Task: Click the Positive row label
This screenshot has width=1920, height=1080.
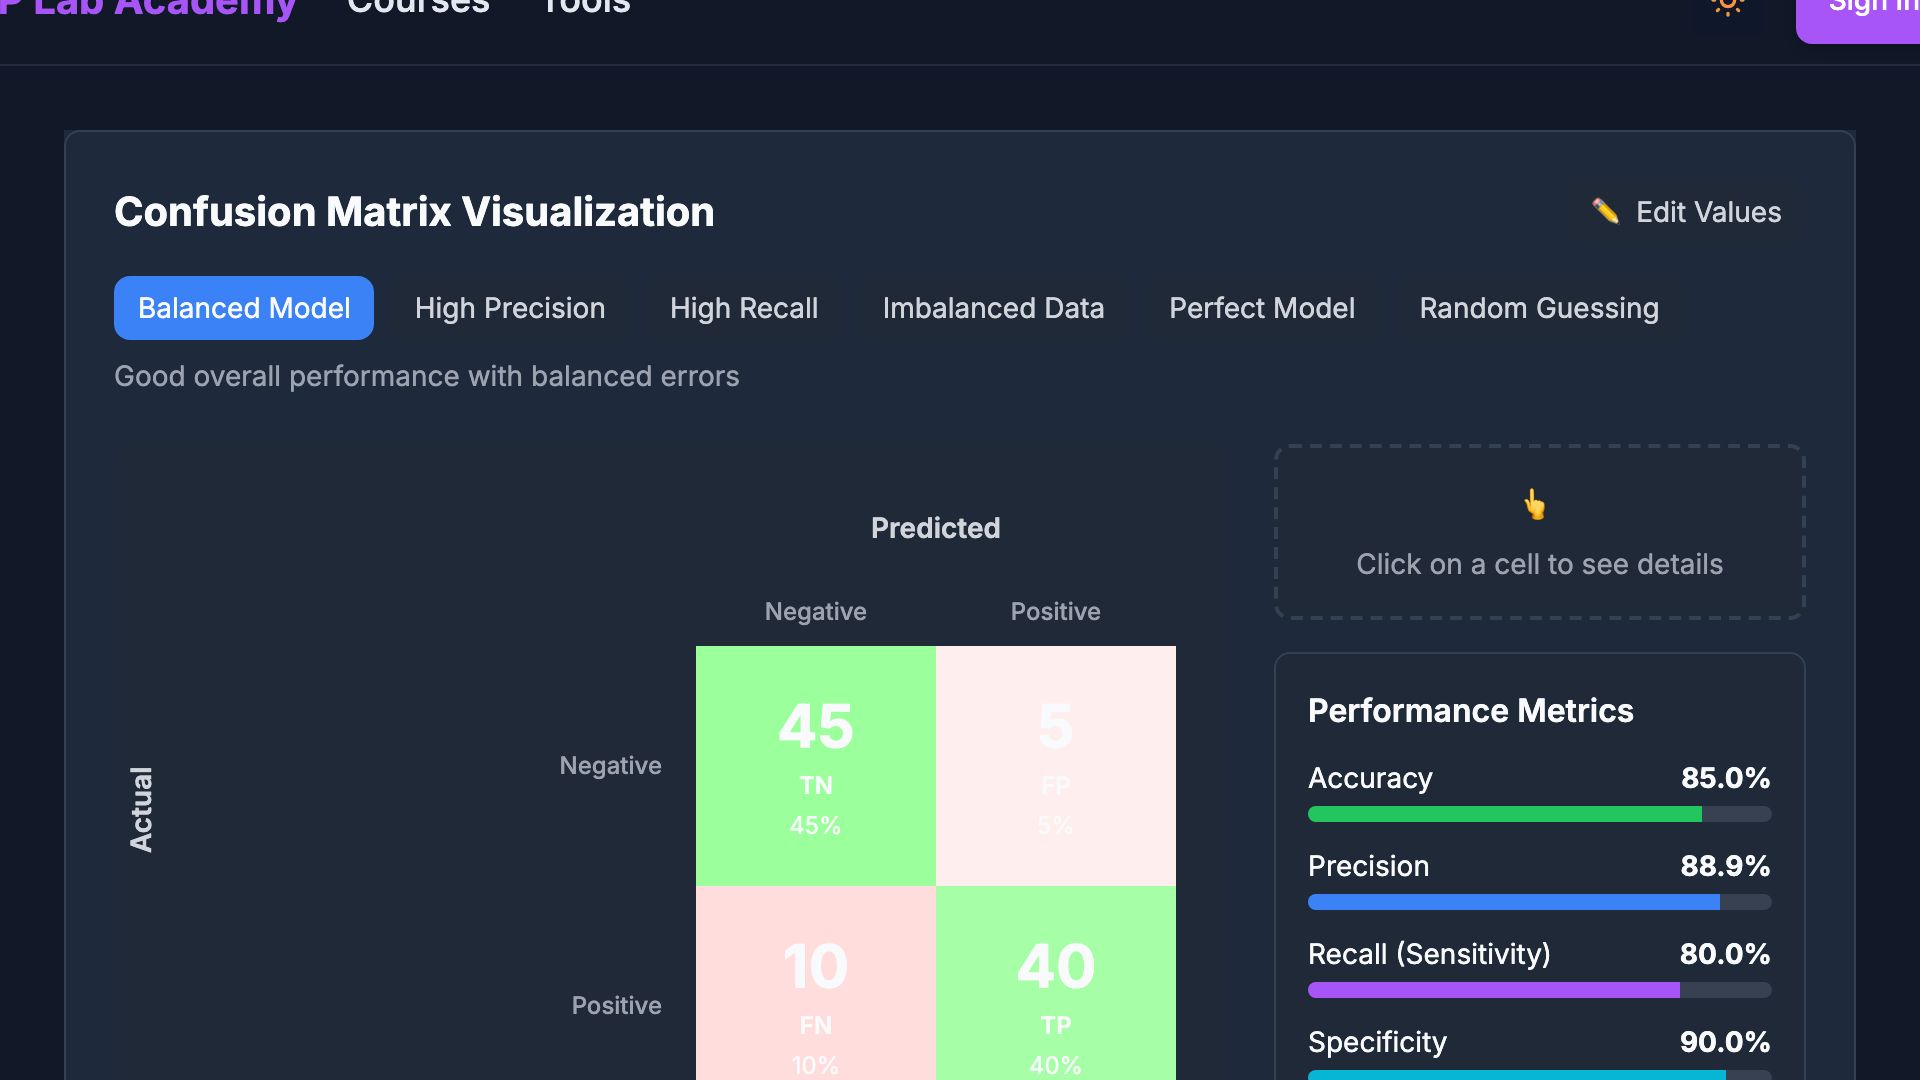Action: coord(616,1006)
